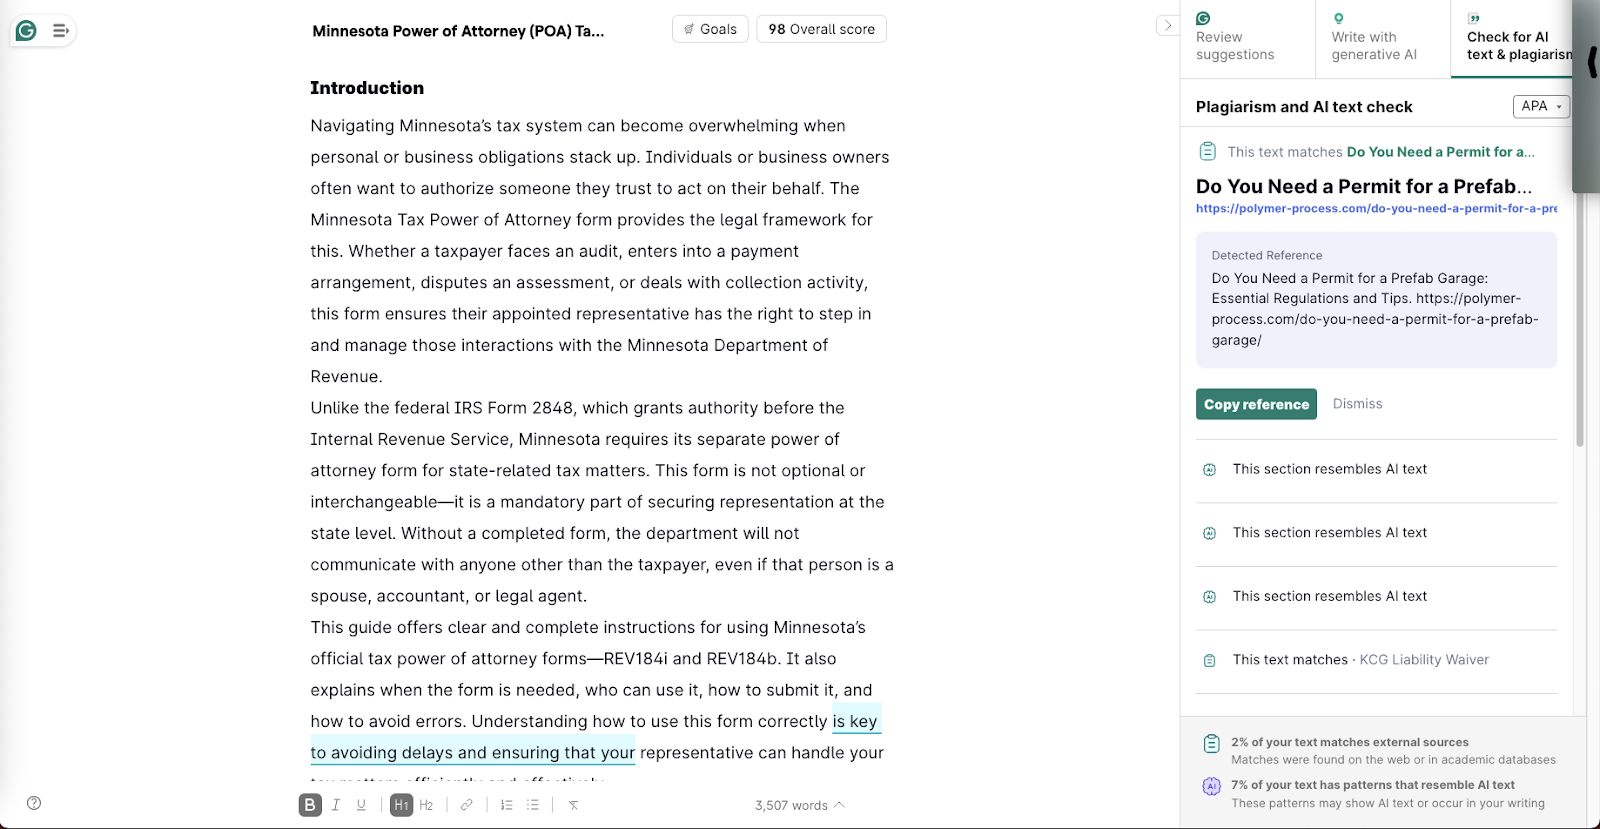The width and height of the screenshot is (1600, 829).
Task: Click the clipboard icon beside 'This text matches Do You Need'
Action: point(1207,151)
